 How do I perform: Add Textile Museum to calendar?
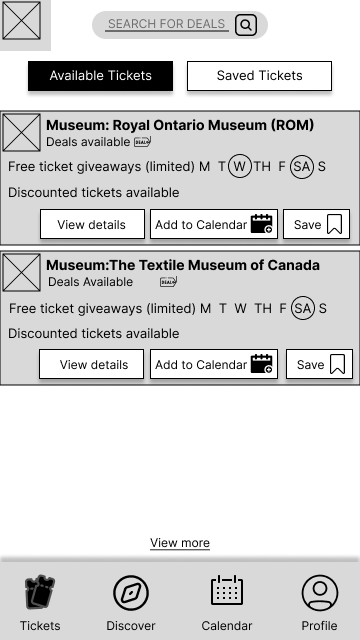coord(214,364)
